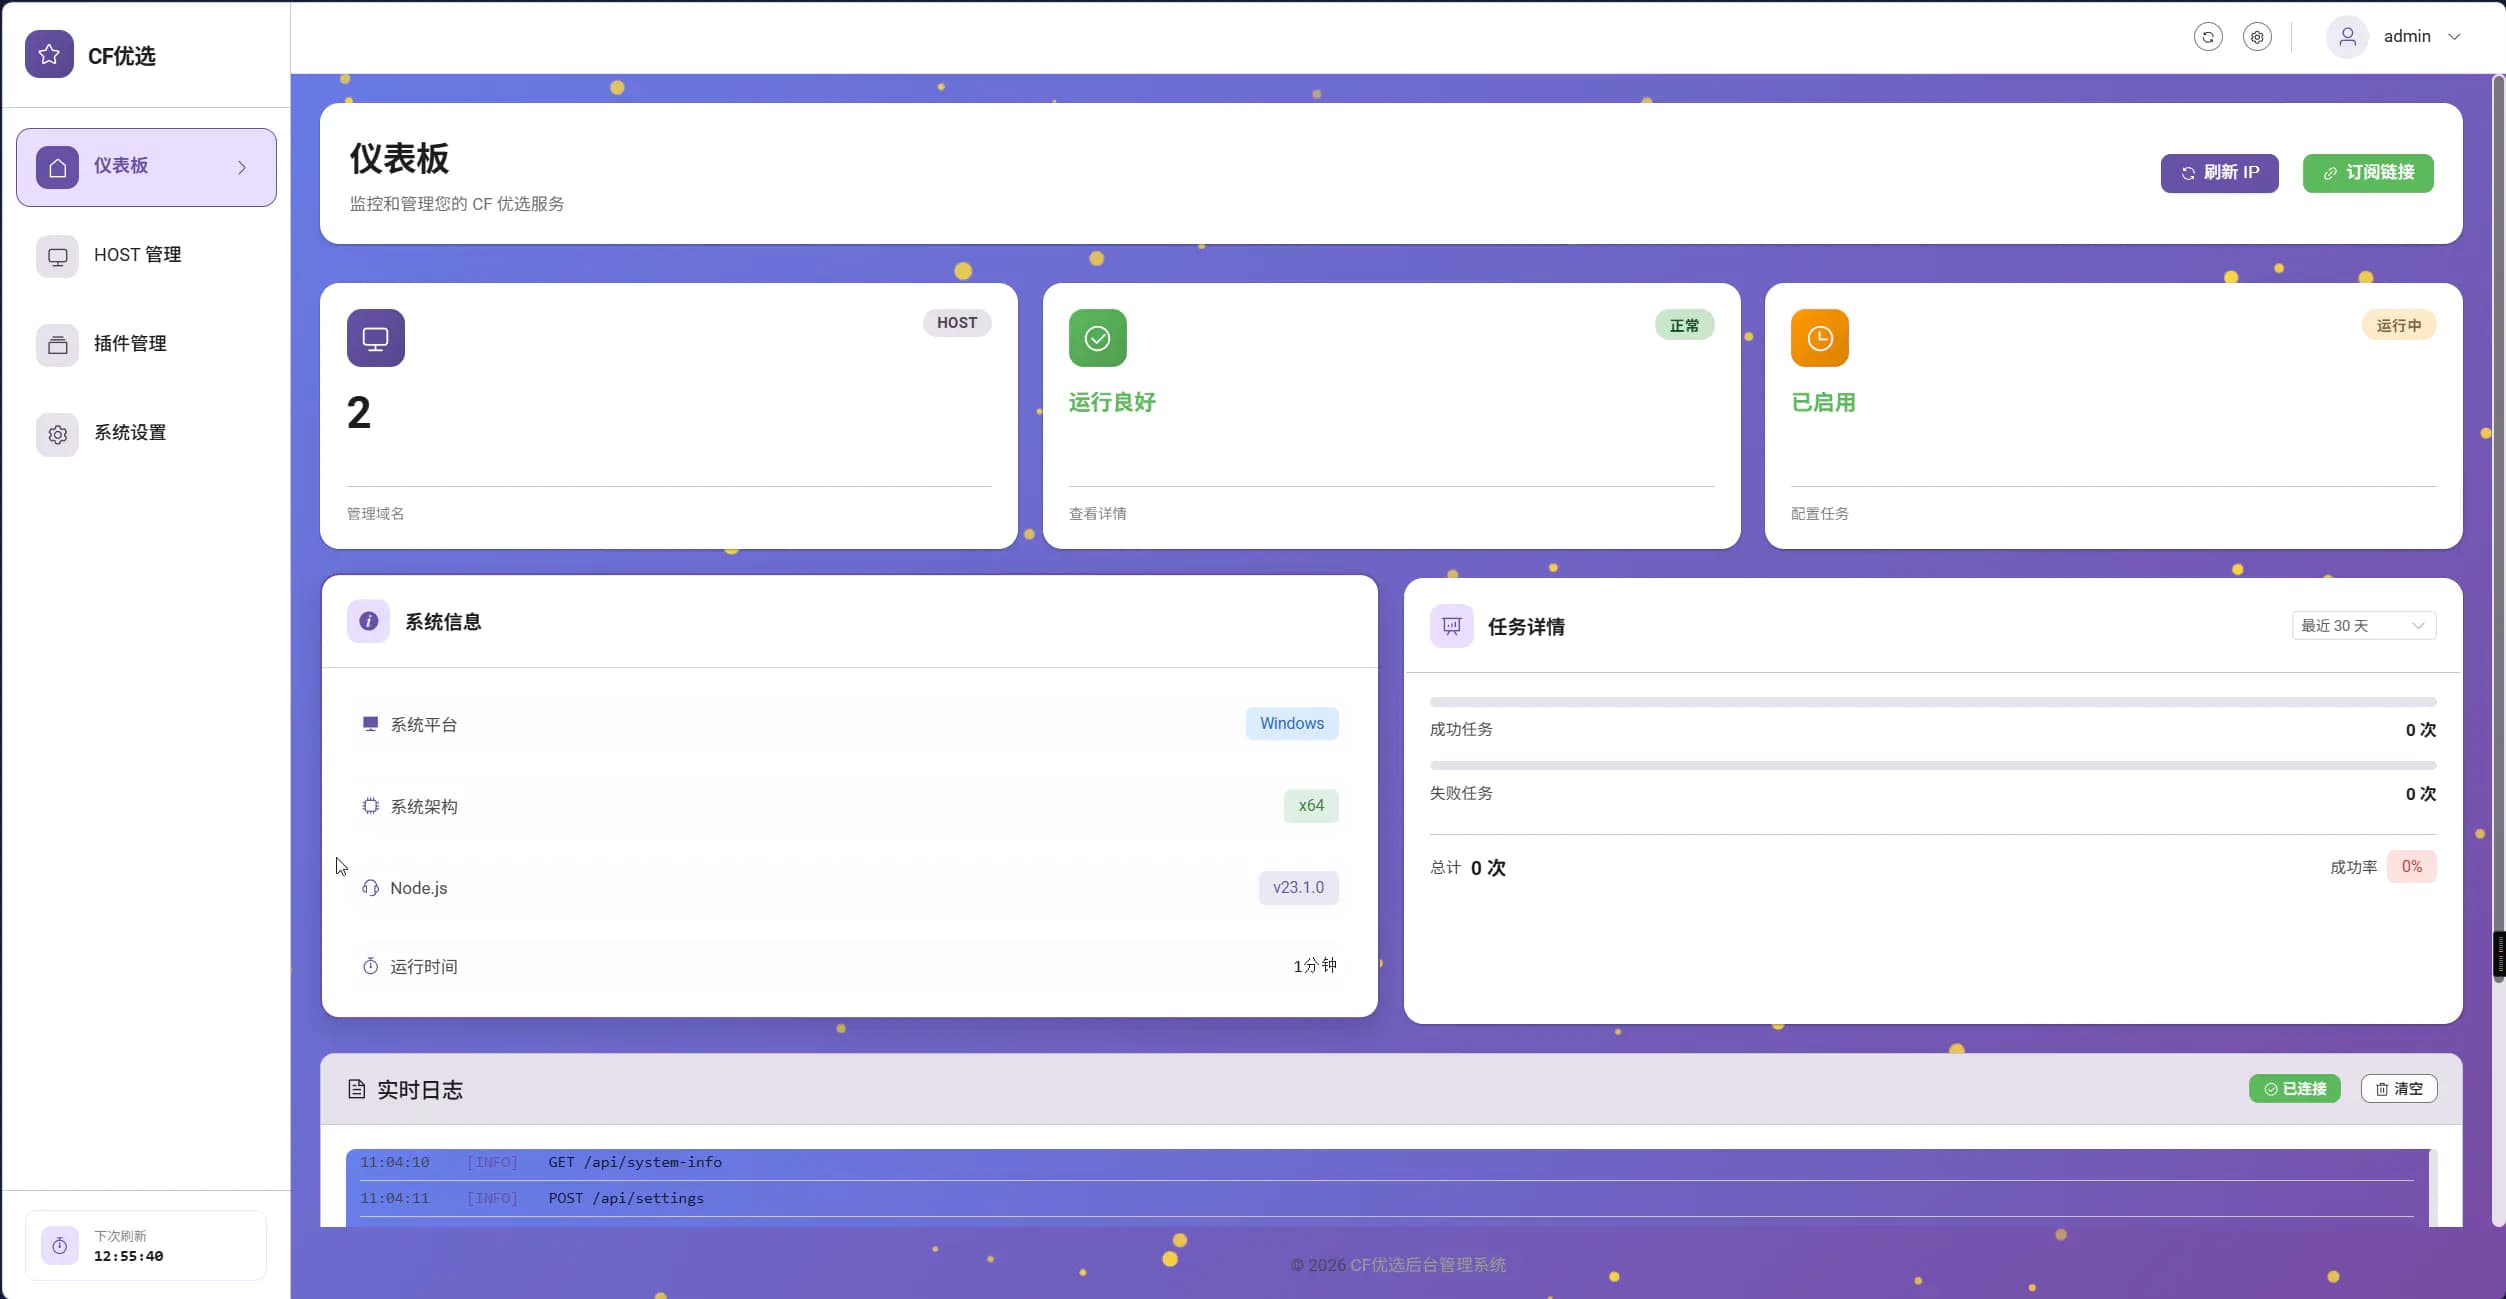
Task: Click the admin username text
Action: coord(2406,37)
